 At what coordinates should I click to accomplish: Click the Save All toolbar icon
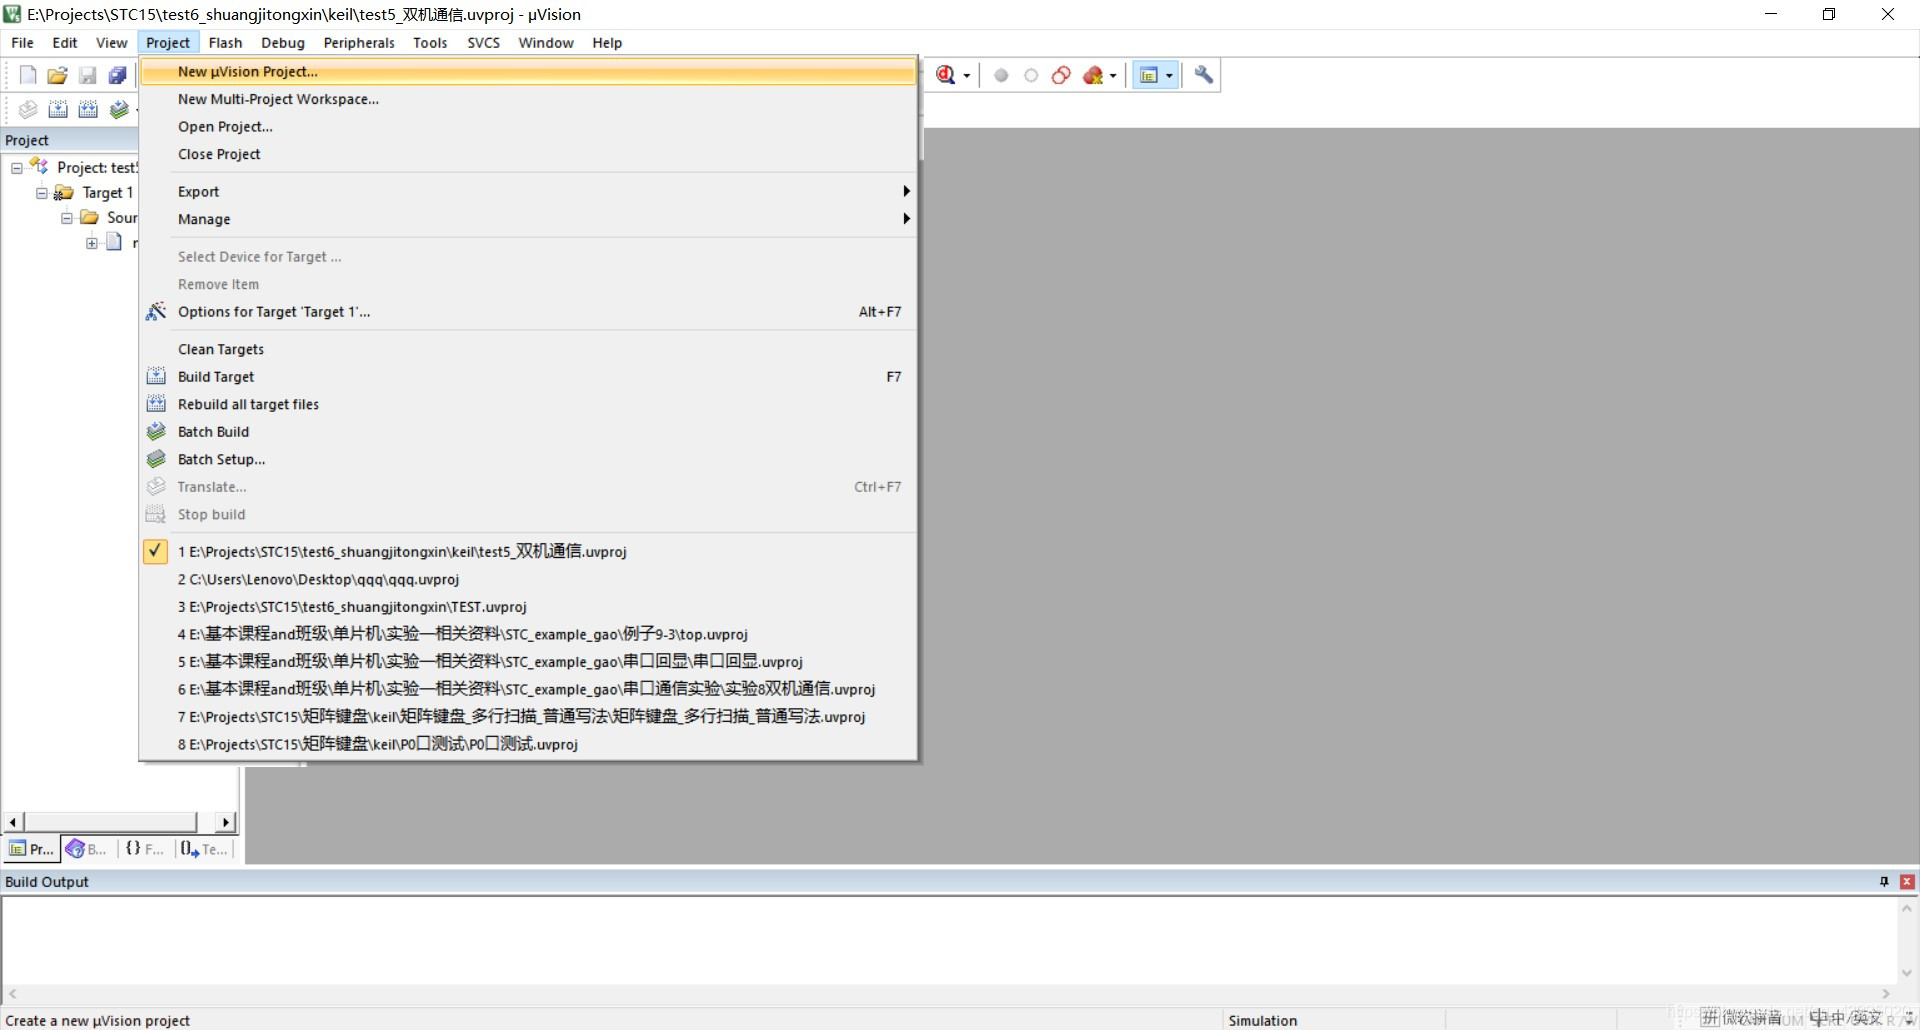pos(118,75)
